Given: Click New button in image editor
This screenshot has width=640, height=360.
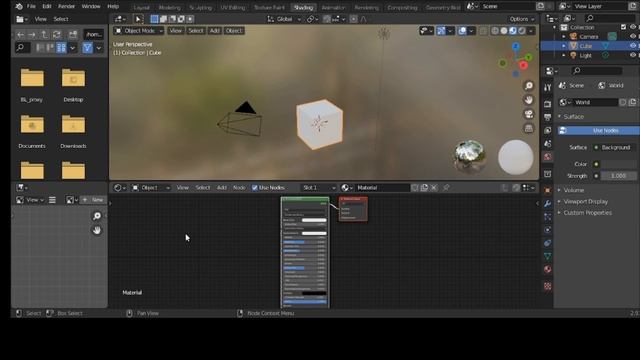Looking at the screenshot, I should point(93,200).
